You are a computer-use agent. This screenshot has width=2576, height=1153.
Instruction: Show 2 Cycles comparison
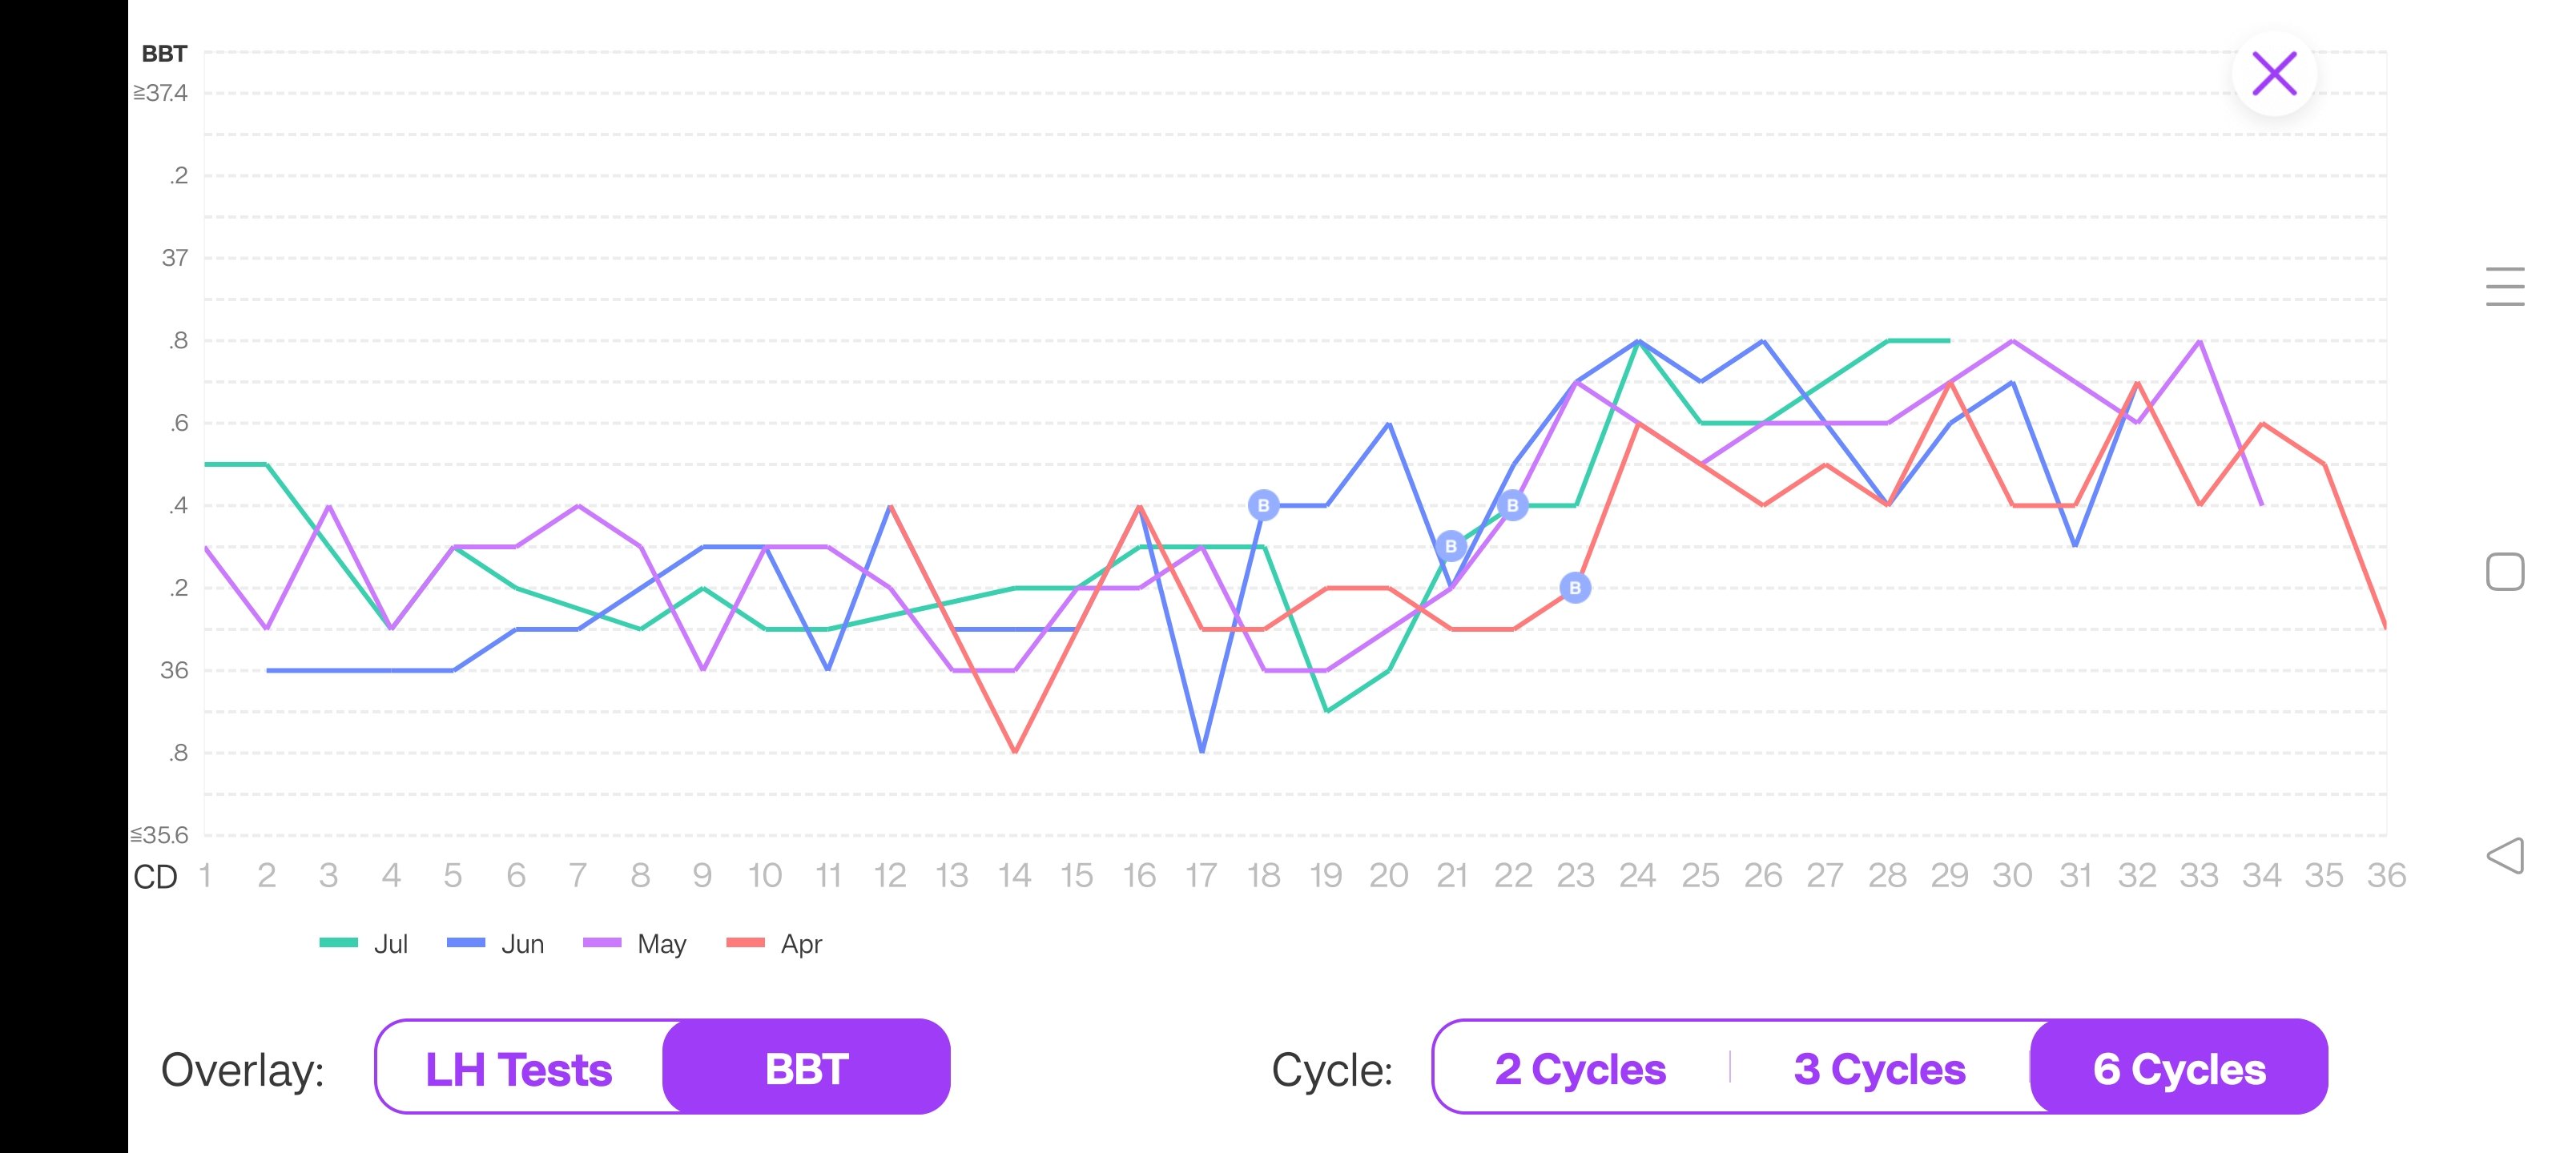pos(1580,1069)
